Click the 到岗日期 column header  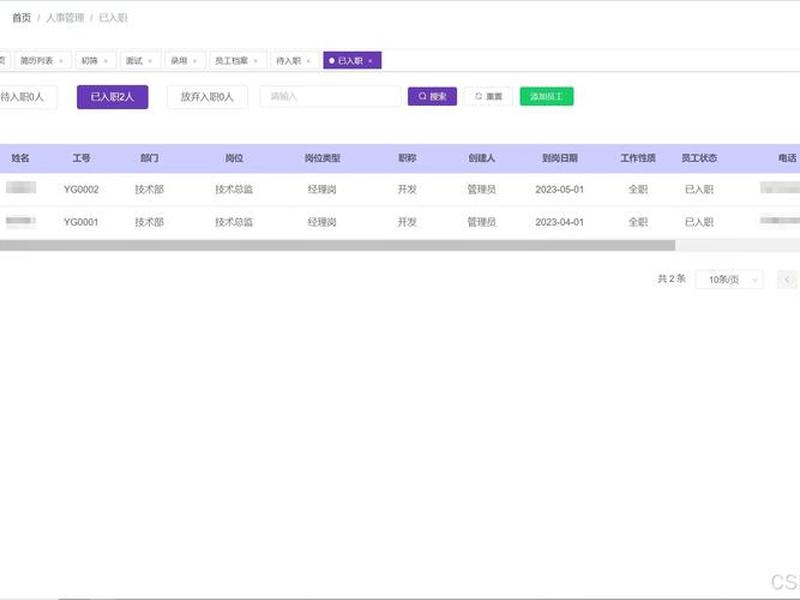pyautogui.click(x=560, y=158)
